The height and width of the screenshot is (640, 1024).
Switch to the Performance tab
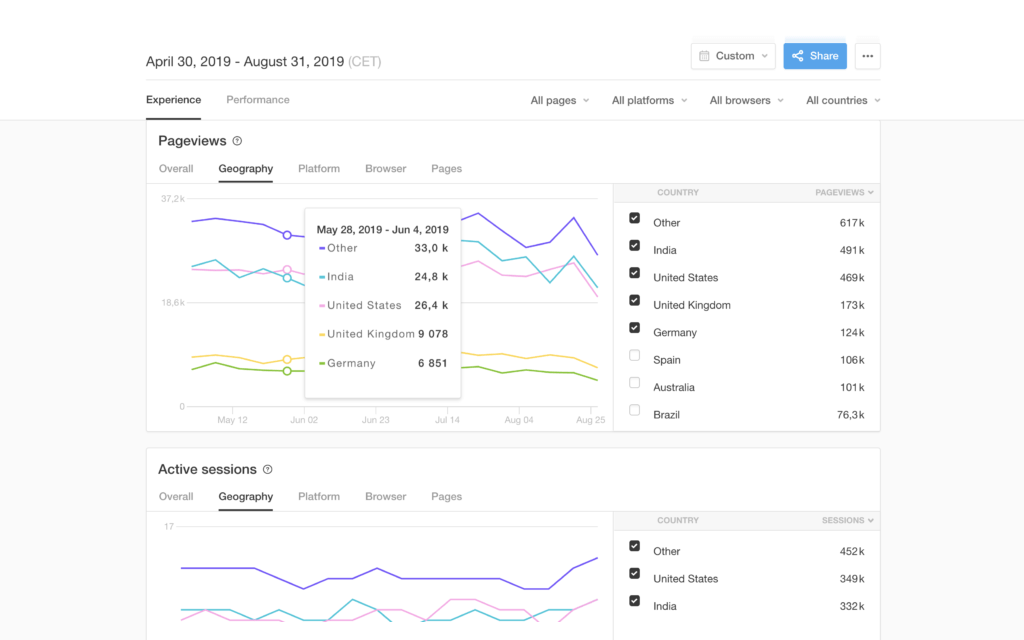tap(258, 100)
